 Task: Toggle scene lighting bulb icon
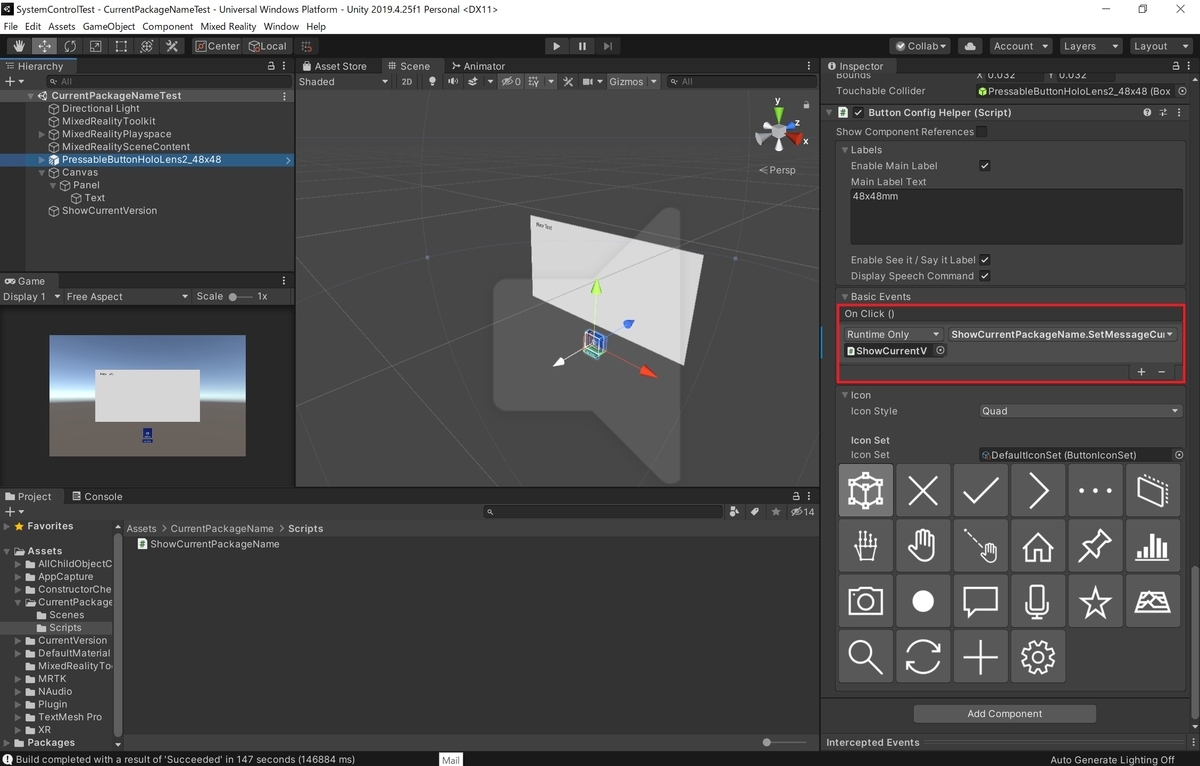click(x=433, y=82)
